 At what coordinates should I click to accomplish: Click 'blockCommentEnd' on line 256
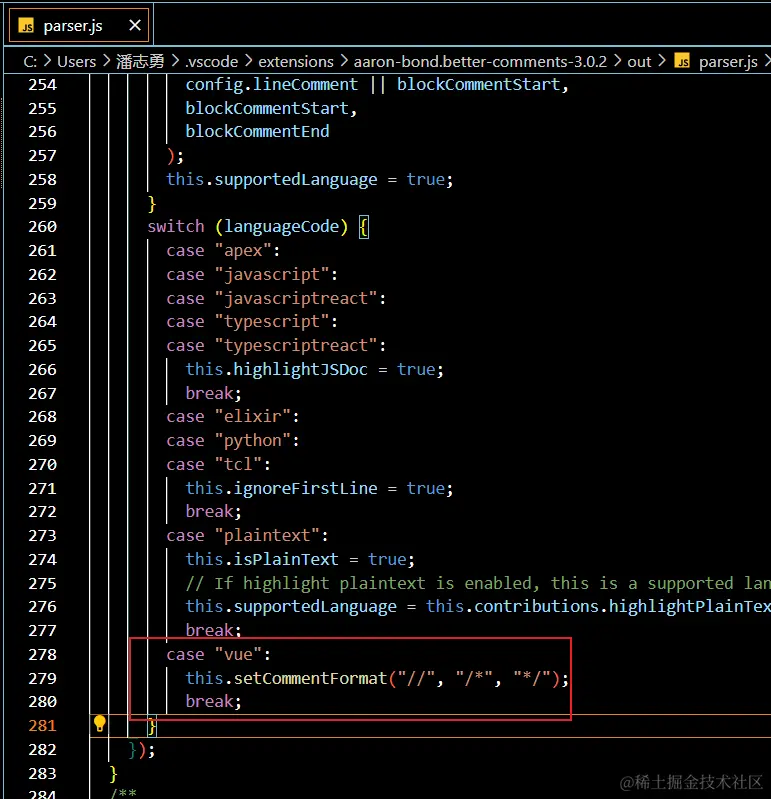pos(257,131)
